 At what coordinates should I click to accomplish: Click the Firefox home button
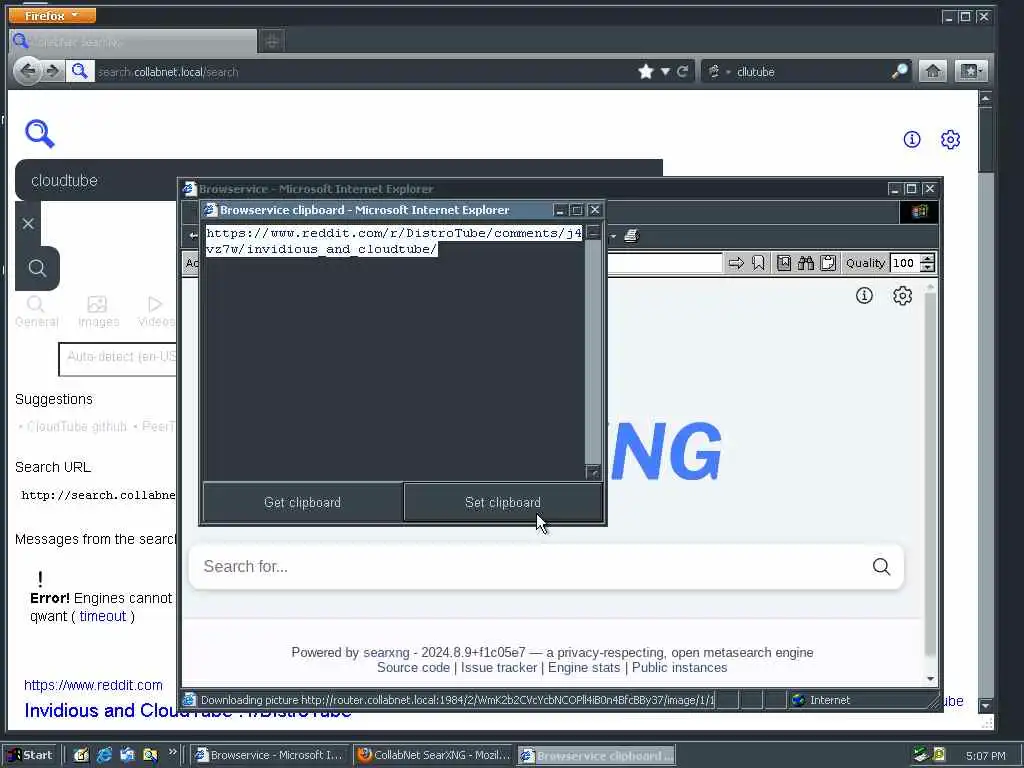933,71
